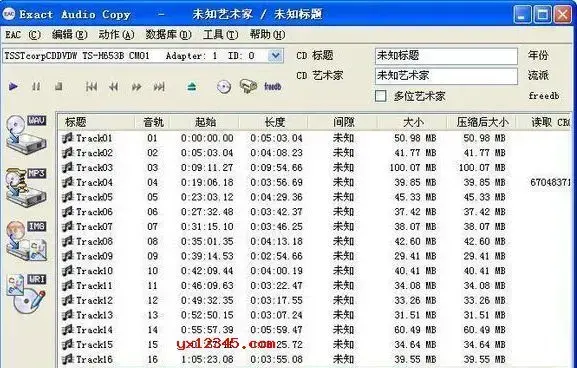This screenshot has height=368, width=577.
Task: Sort by 长度 column header
Action: [274, 122]
